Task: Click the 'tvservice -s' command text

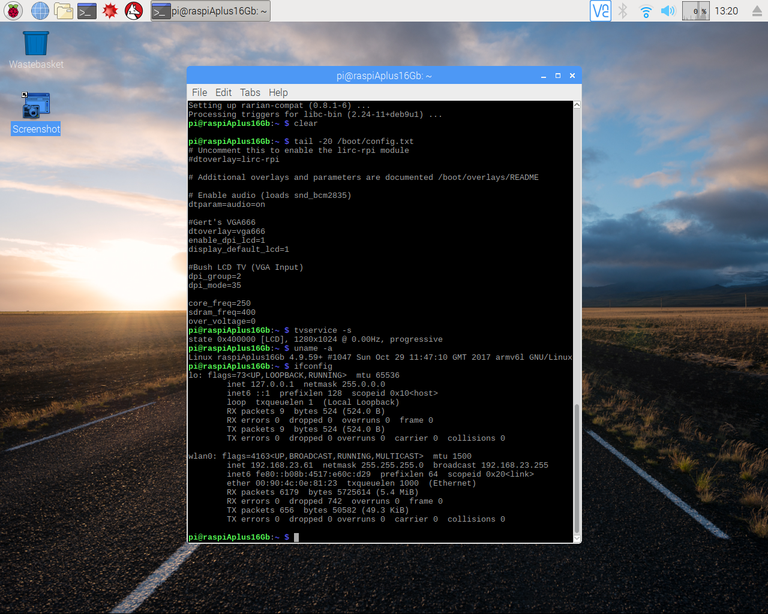Action: [322, 330]
